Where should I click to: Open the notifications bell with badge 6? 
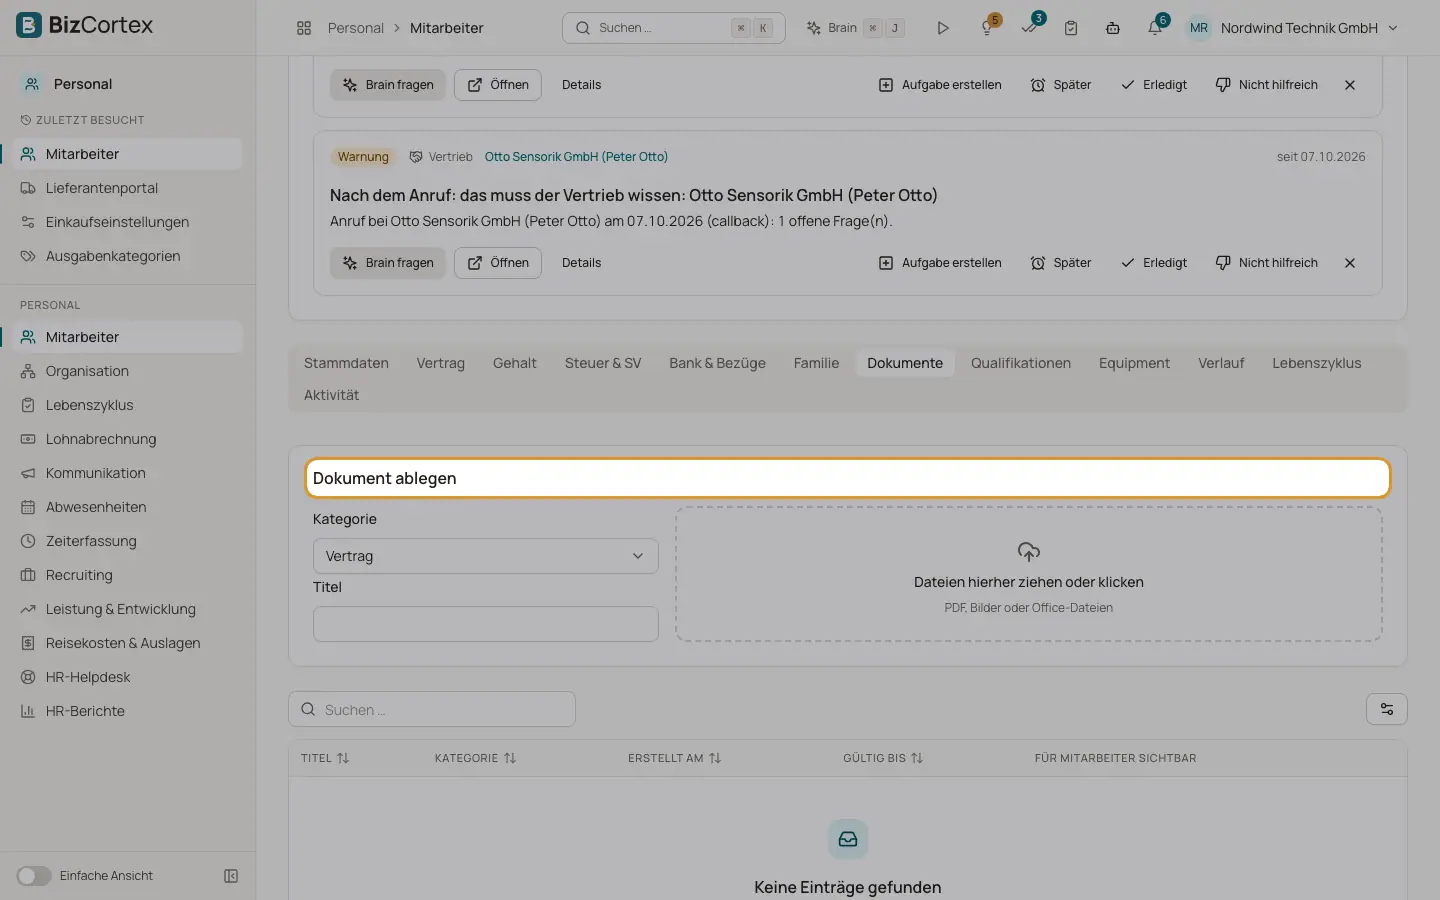pyautogui.click(x=1155, y=28)
